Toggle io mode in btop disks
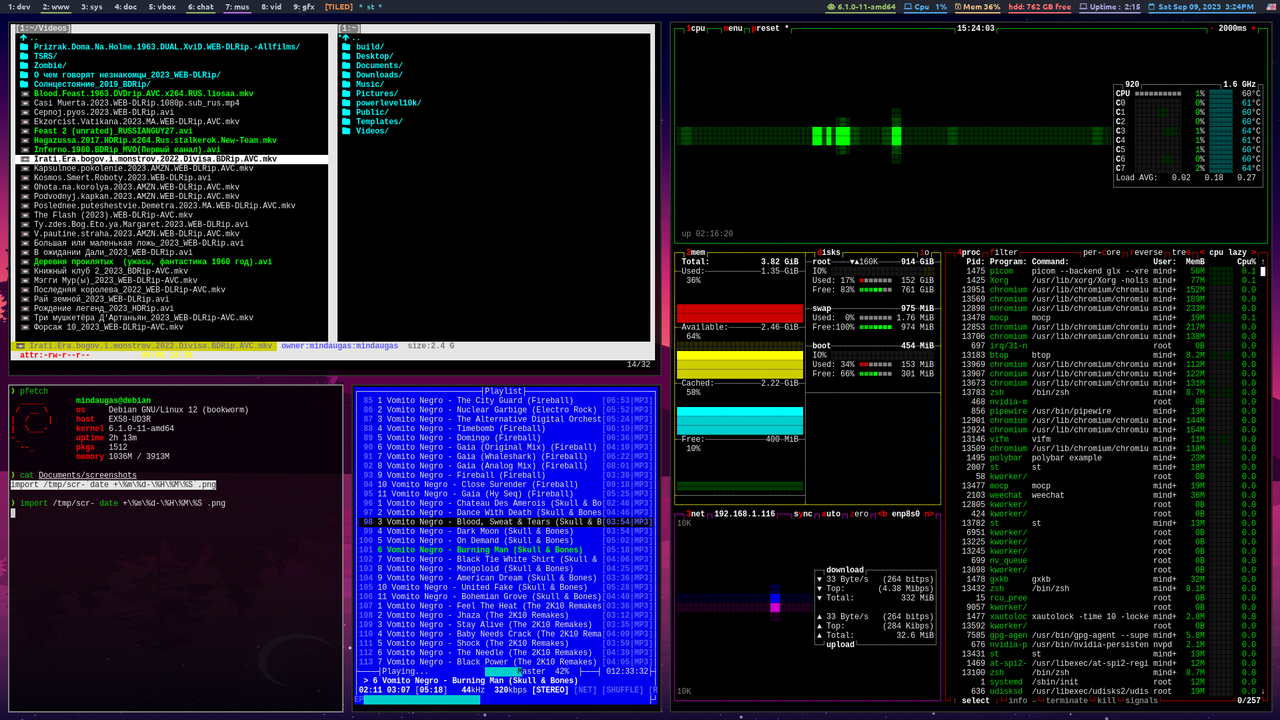The width and height of the screenshot is (1280, 720). 926,250
